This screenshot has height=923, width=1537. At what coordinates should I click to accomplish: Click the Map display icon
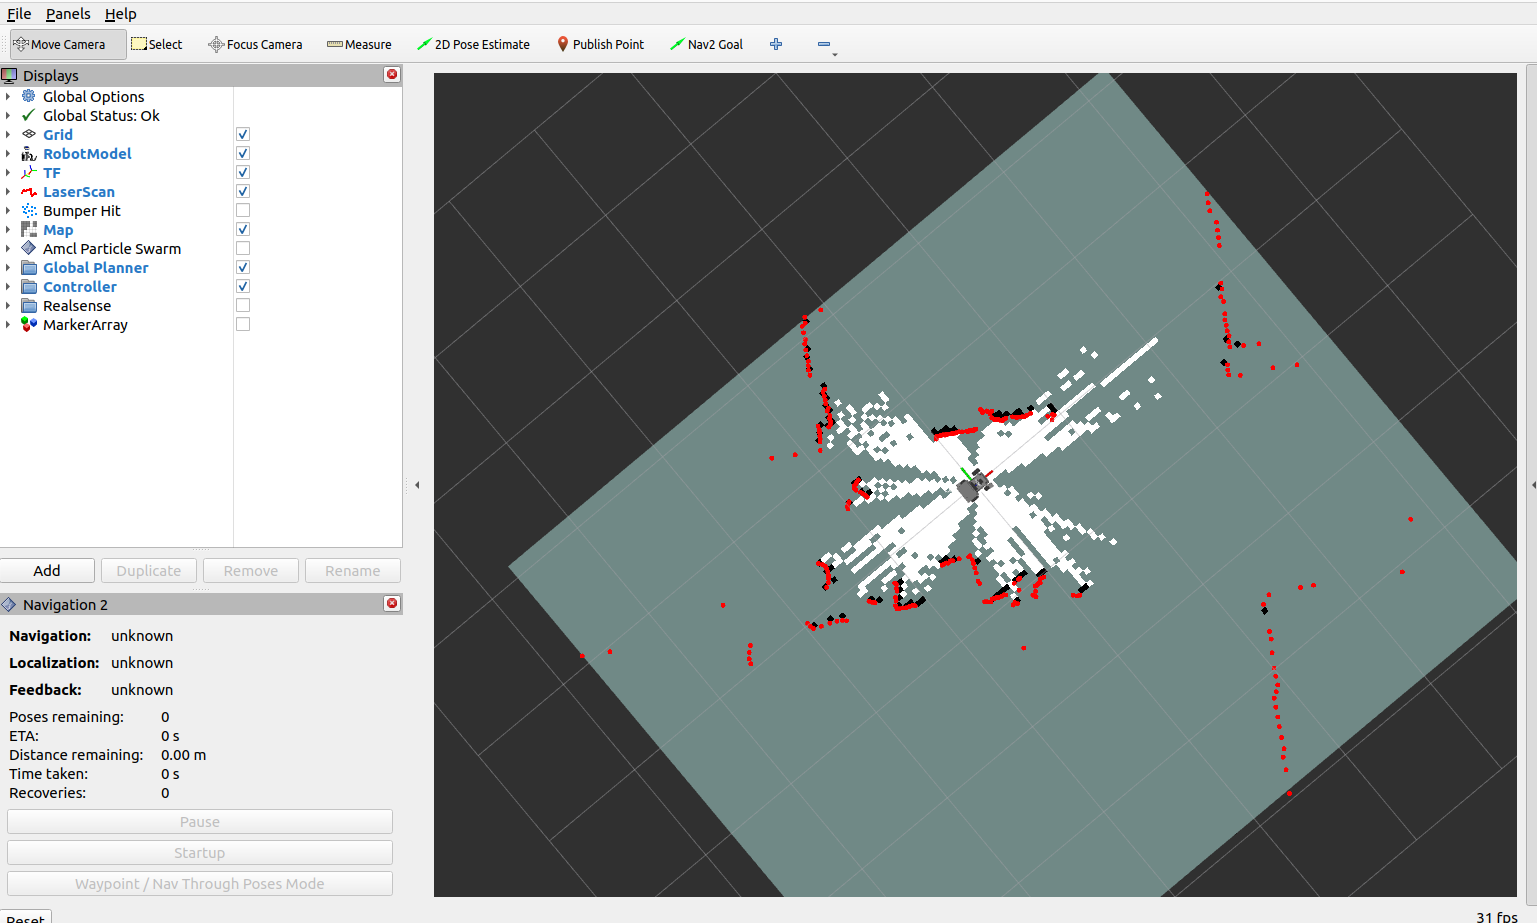tap(29, 229)
